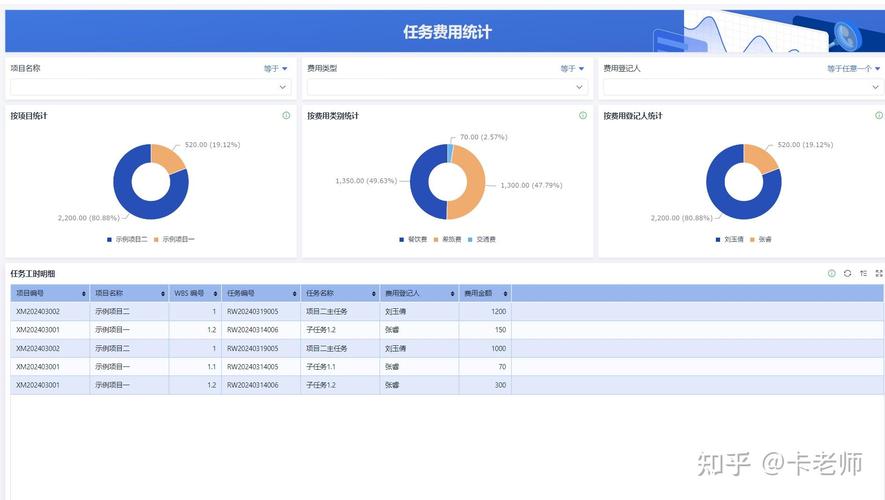Click the WBS cell showing 1.1

coord(195,367)
